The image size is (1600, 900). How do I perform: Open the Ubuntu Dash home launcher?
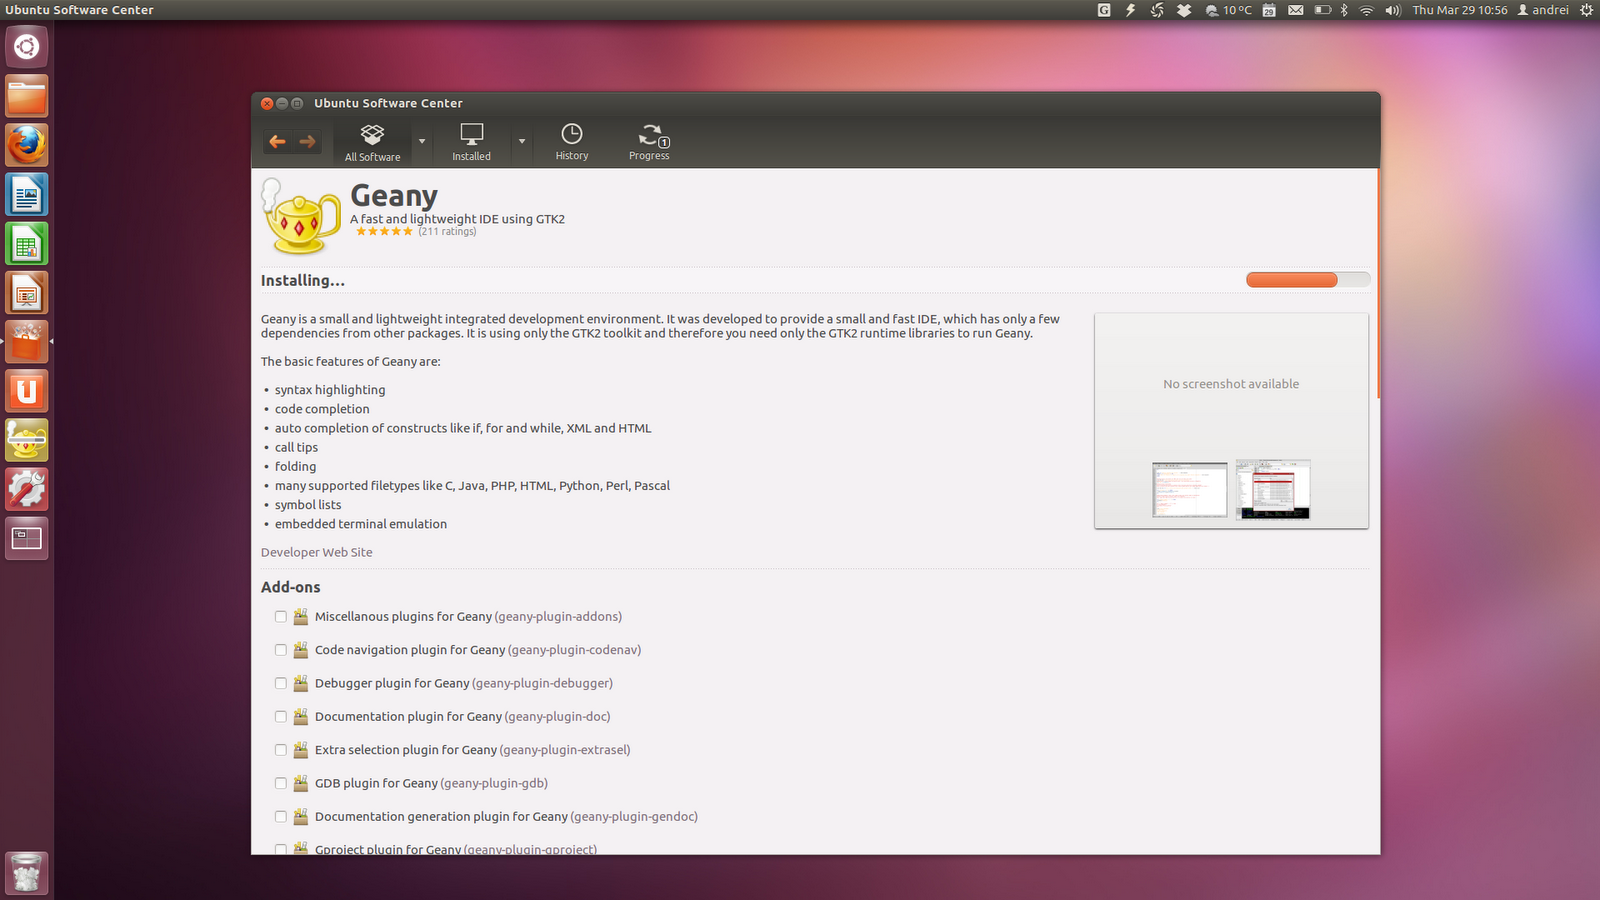point(27,47)
